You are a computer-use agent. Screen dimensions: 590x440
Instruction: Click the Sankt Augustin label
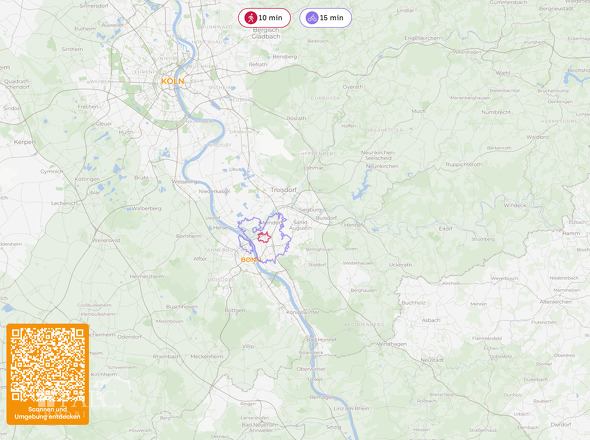point(300,225)
